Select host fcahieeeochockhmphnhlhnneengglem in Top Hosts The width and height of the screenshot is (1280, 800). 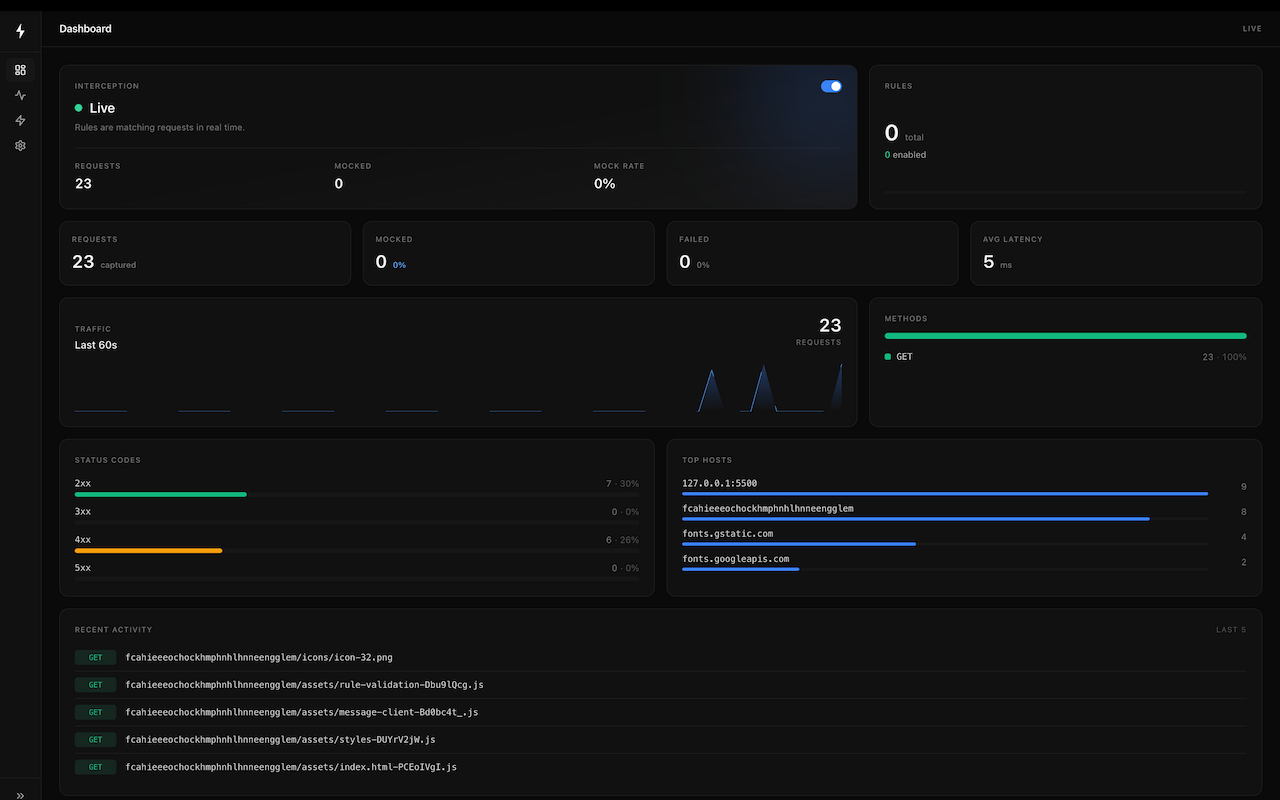click(768, 509)
